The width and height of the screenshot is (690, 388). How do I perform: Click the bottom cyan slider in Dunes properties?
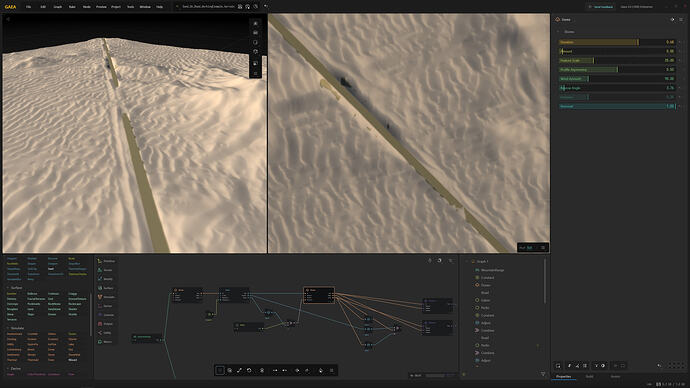pos(617,106)
